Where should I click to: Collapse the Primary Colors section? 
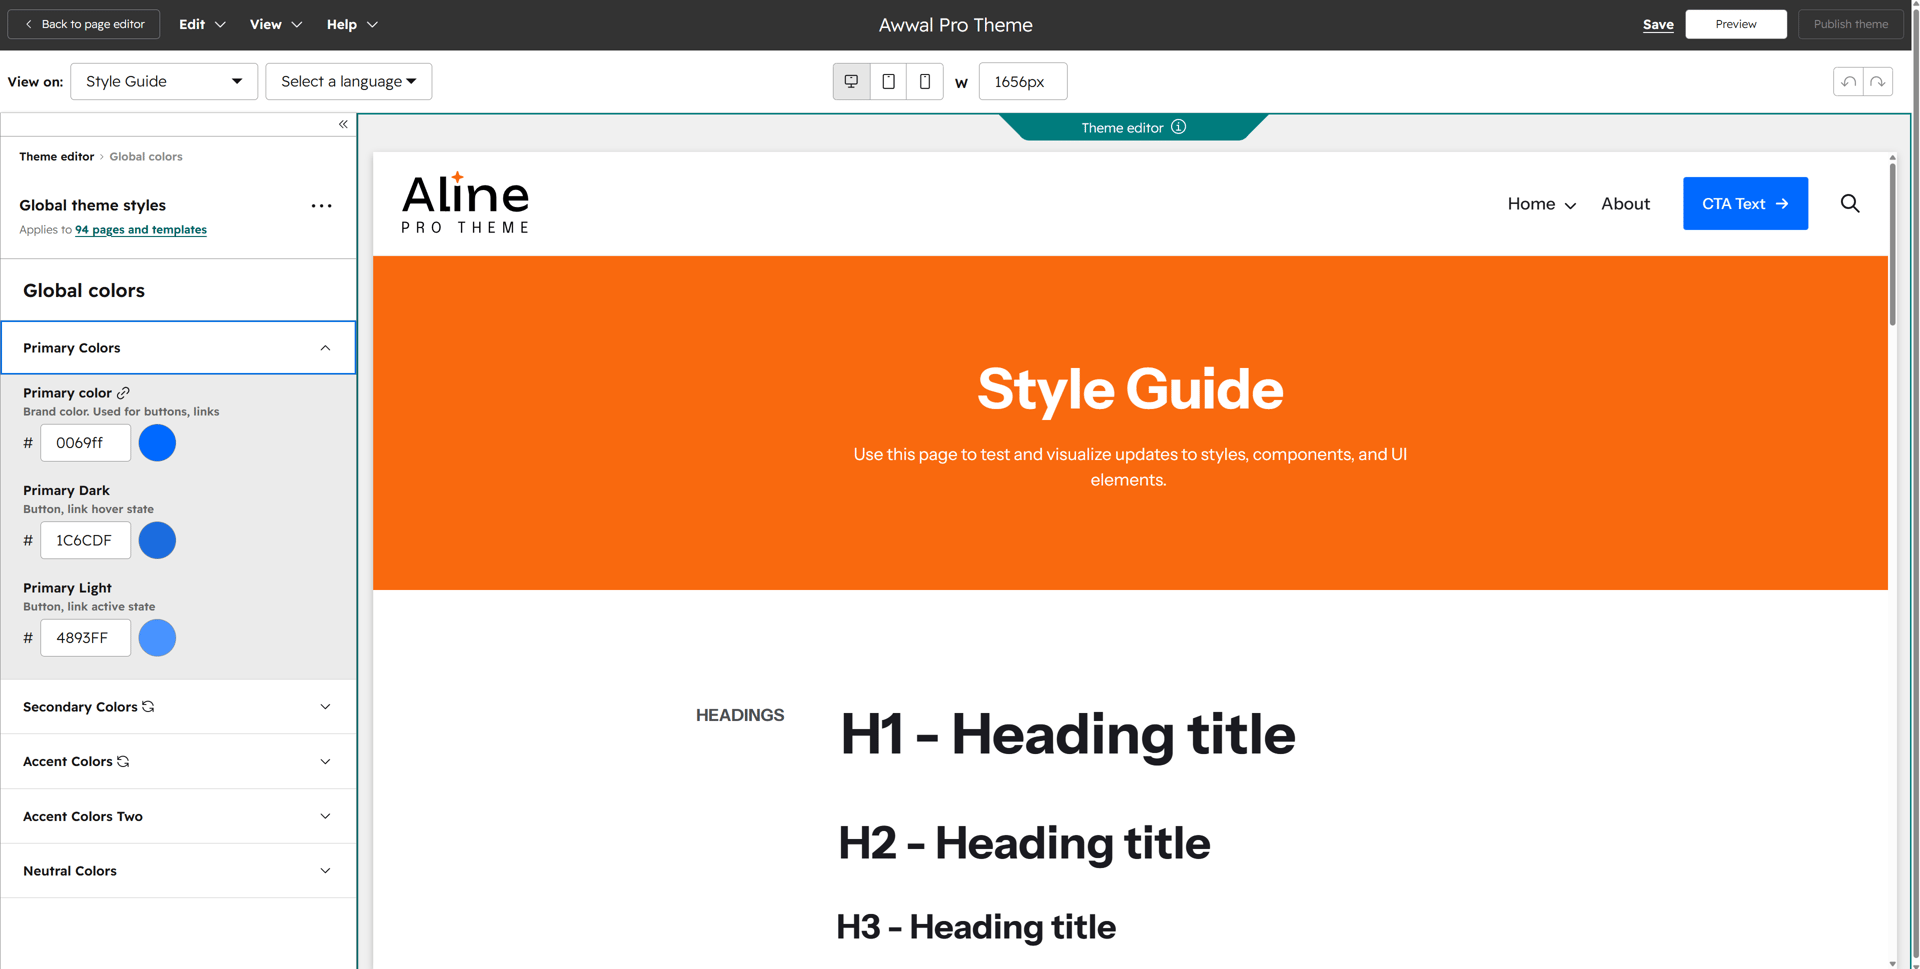[178, 348]
